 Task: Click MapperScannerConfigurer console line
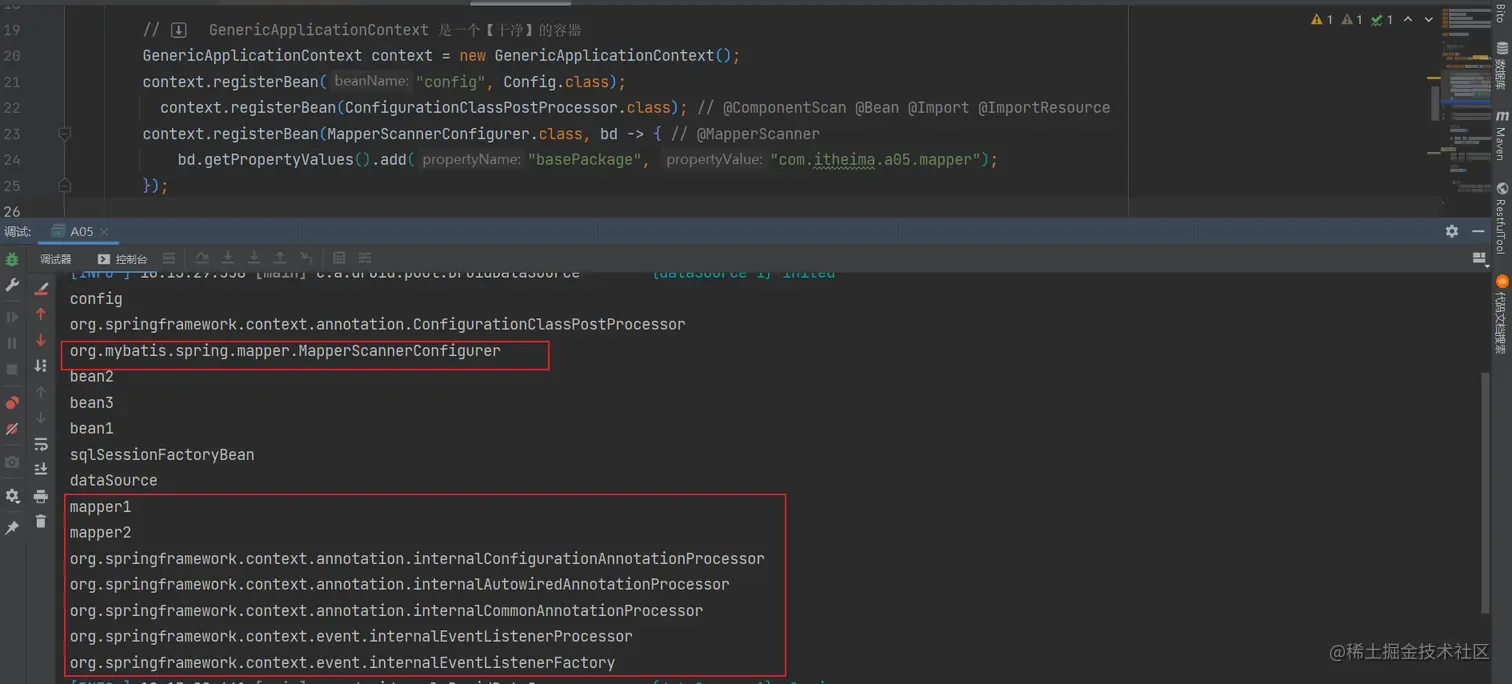pyautogui.click(x=285, y=351)
